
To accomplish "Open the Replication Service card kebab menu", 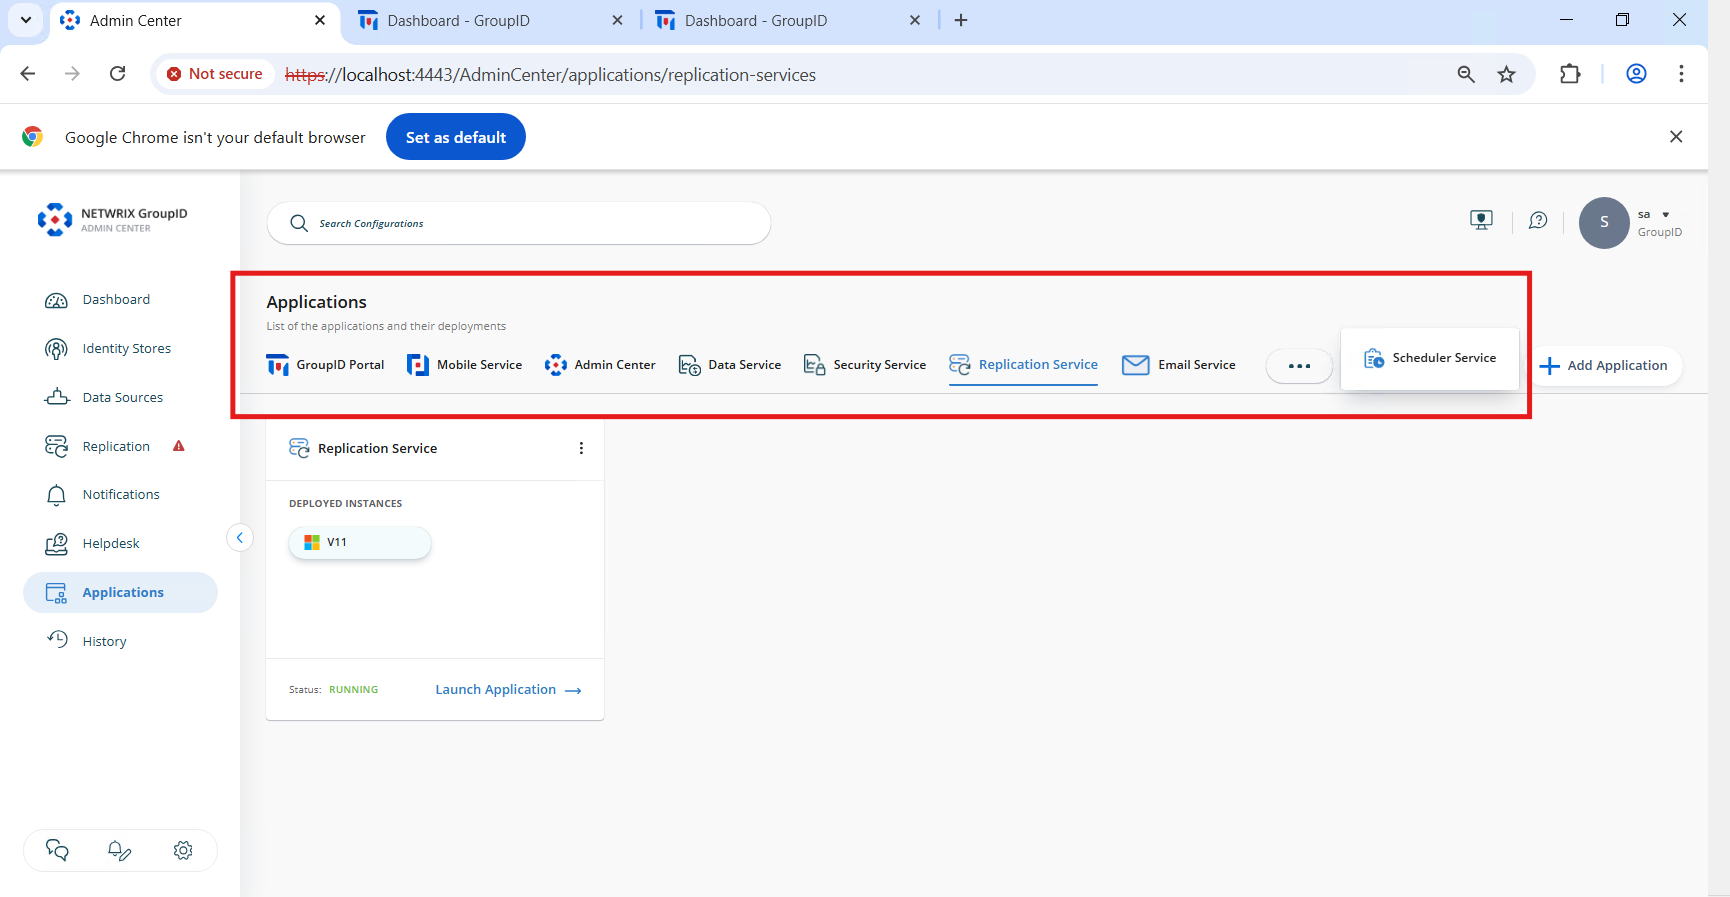I will click(581, 449).
